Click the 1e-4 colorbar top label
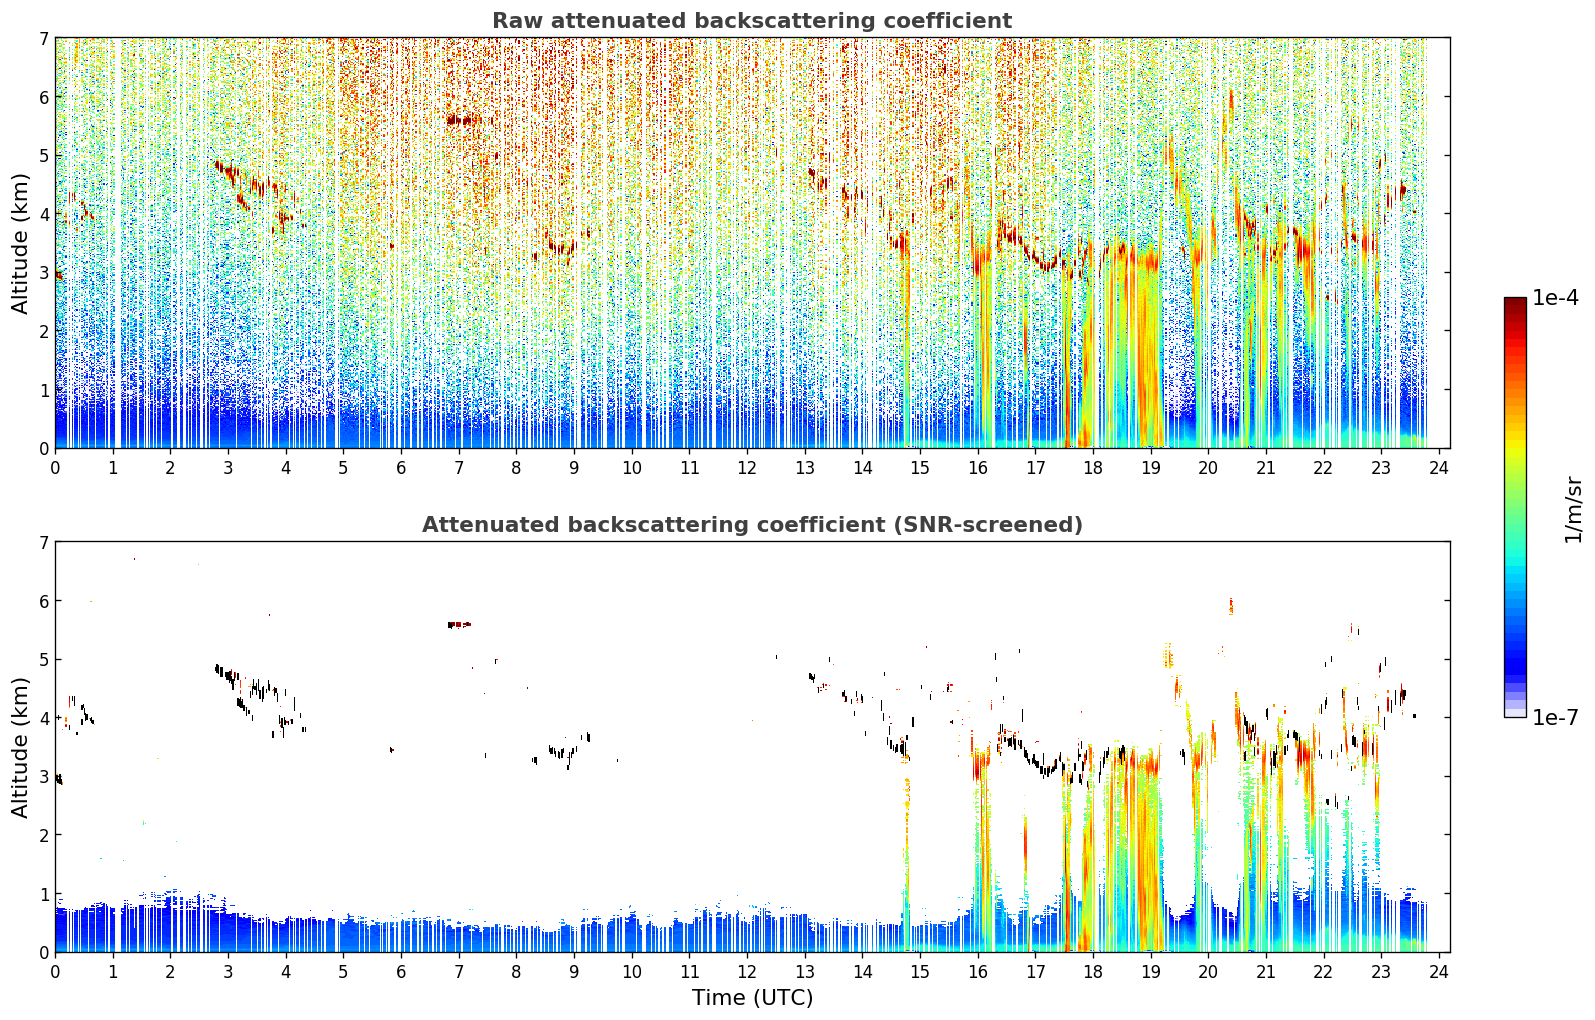 click(x=1555, y=298)
